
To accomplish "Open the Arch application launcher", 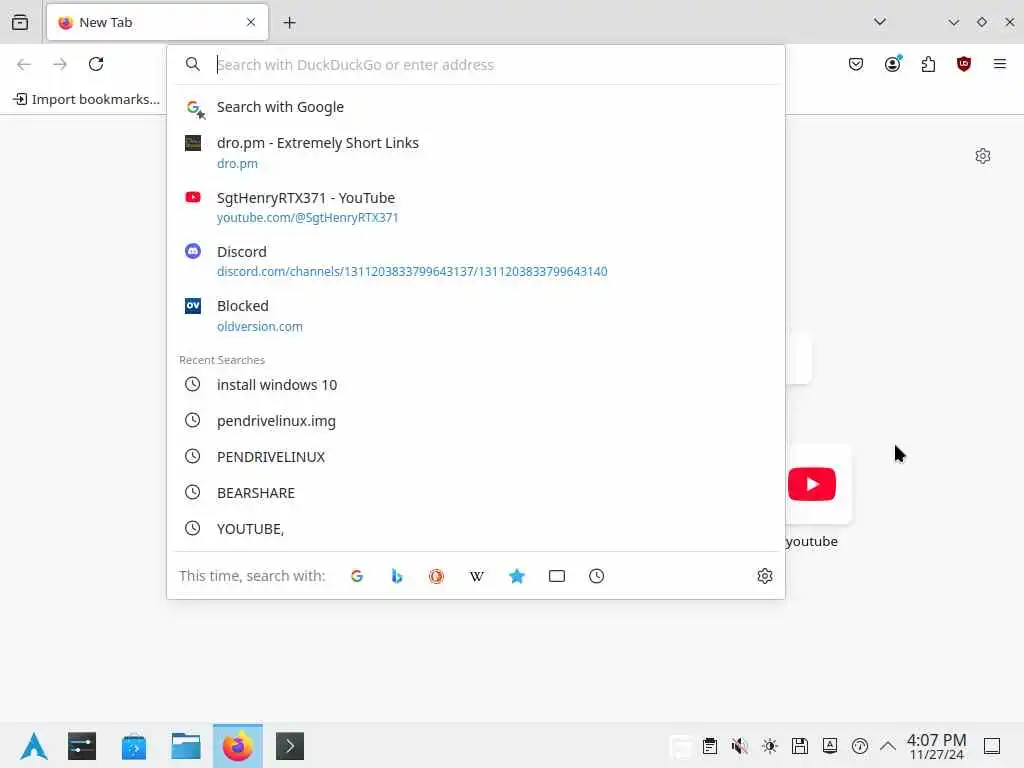I will [33, 746].
